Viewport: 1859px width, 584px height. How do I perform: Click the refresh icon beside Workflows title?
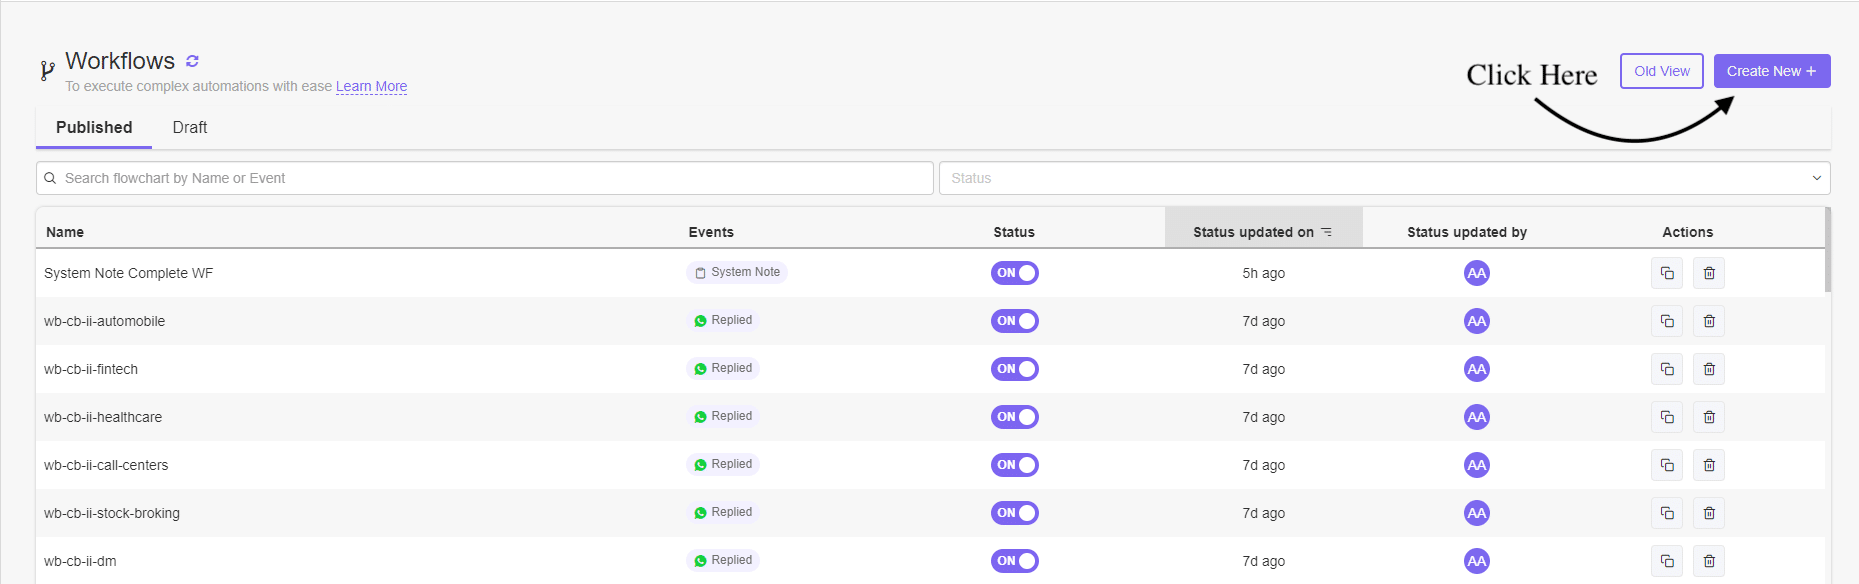click(x=192, y=61)
